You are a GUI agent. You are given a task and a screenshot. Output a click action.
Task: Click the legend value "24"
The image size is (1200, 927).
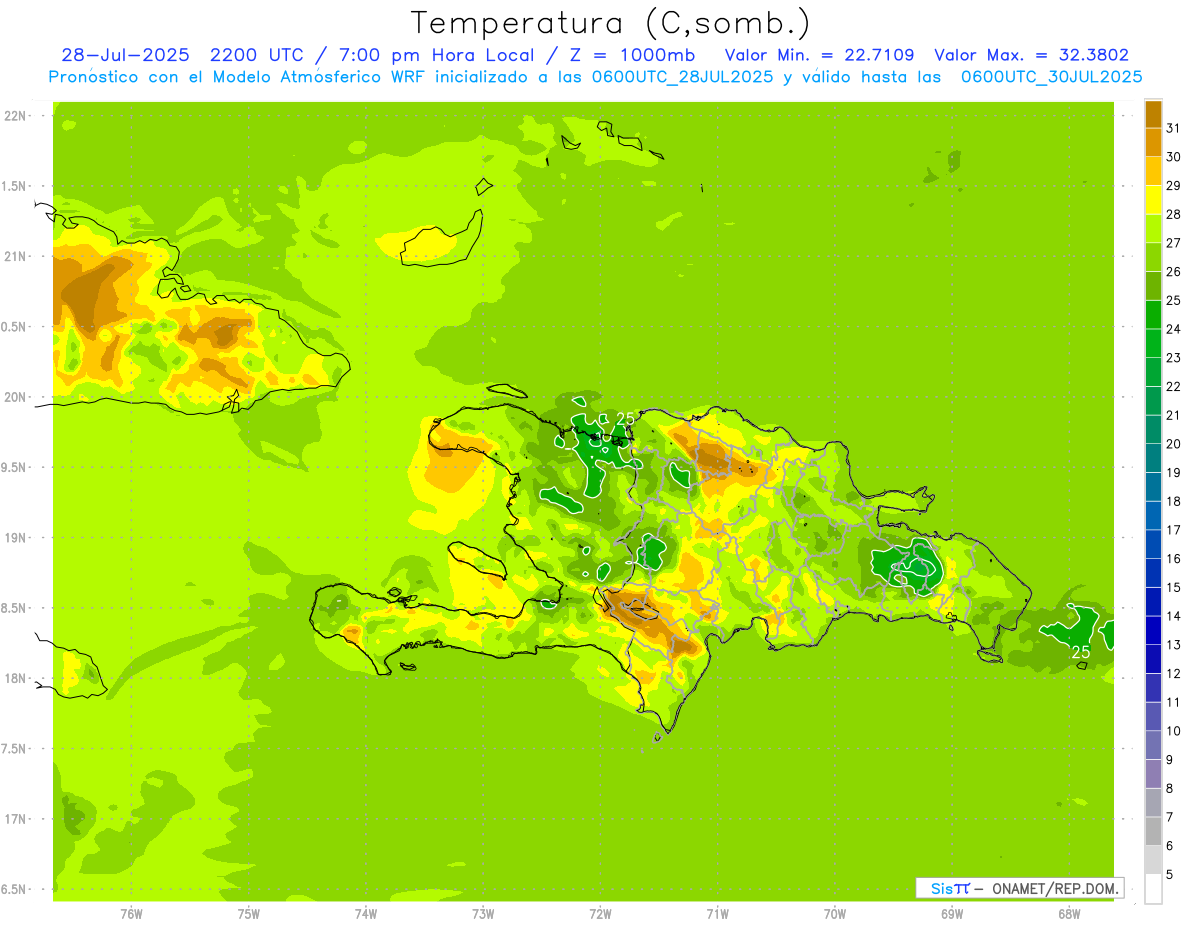pyautogui.click(x=1173, y=329)
